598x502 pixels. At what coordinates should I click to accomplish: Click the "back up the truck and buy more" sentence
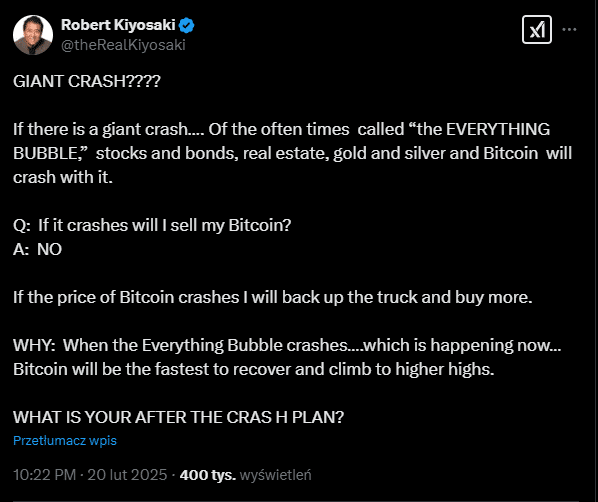(x=273, y=297)
